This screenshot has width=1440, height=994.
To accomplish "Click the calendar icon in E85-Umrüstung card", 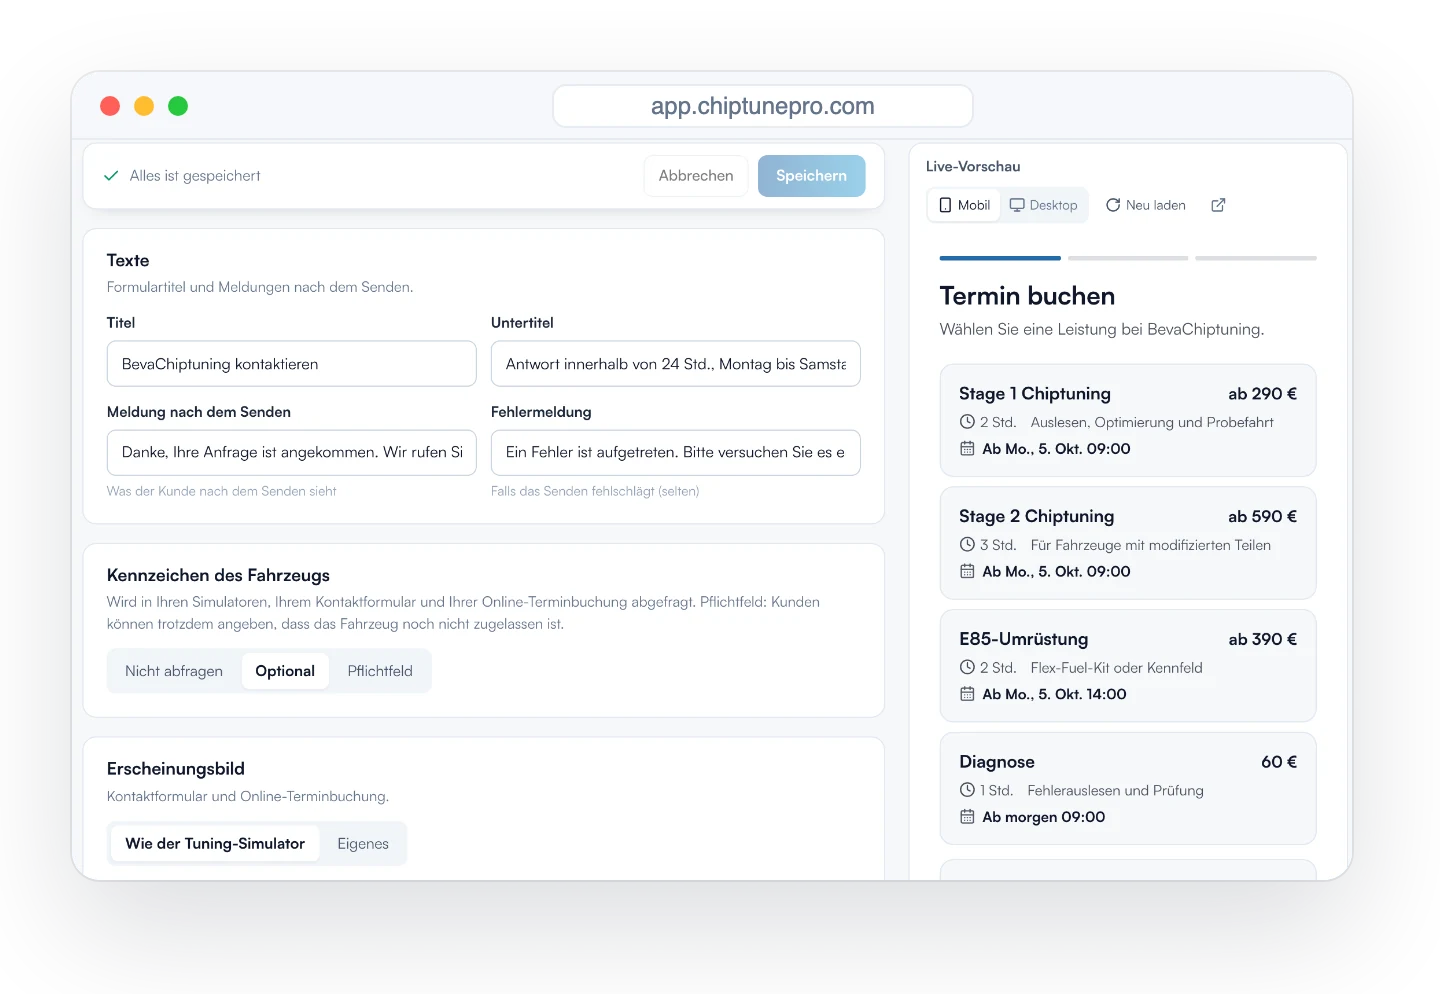I will click(x=967, y=694).
